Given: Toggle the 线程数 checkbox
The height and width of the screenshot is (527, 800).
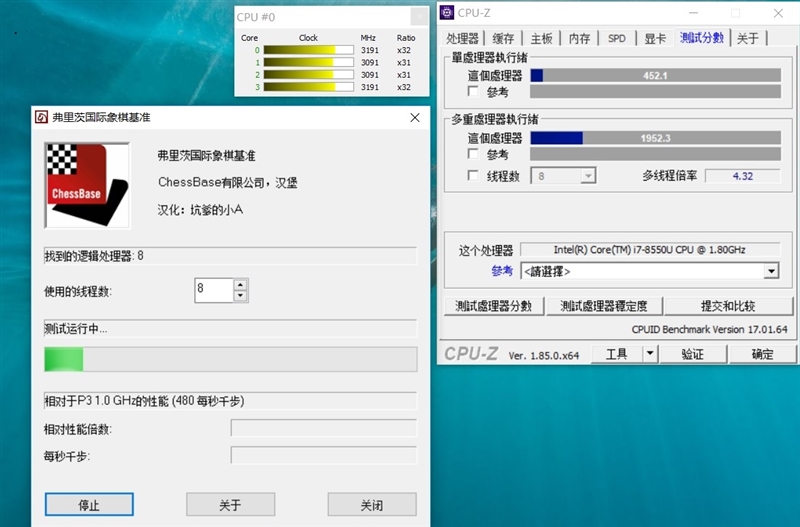Looking at the screenshot, I should [x=473, y=175].
